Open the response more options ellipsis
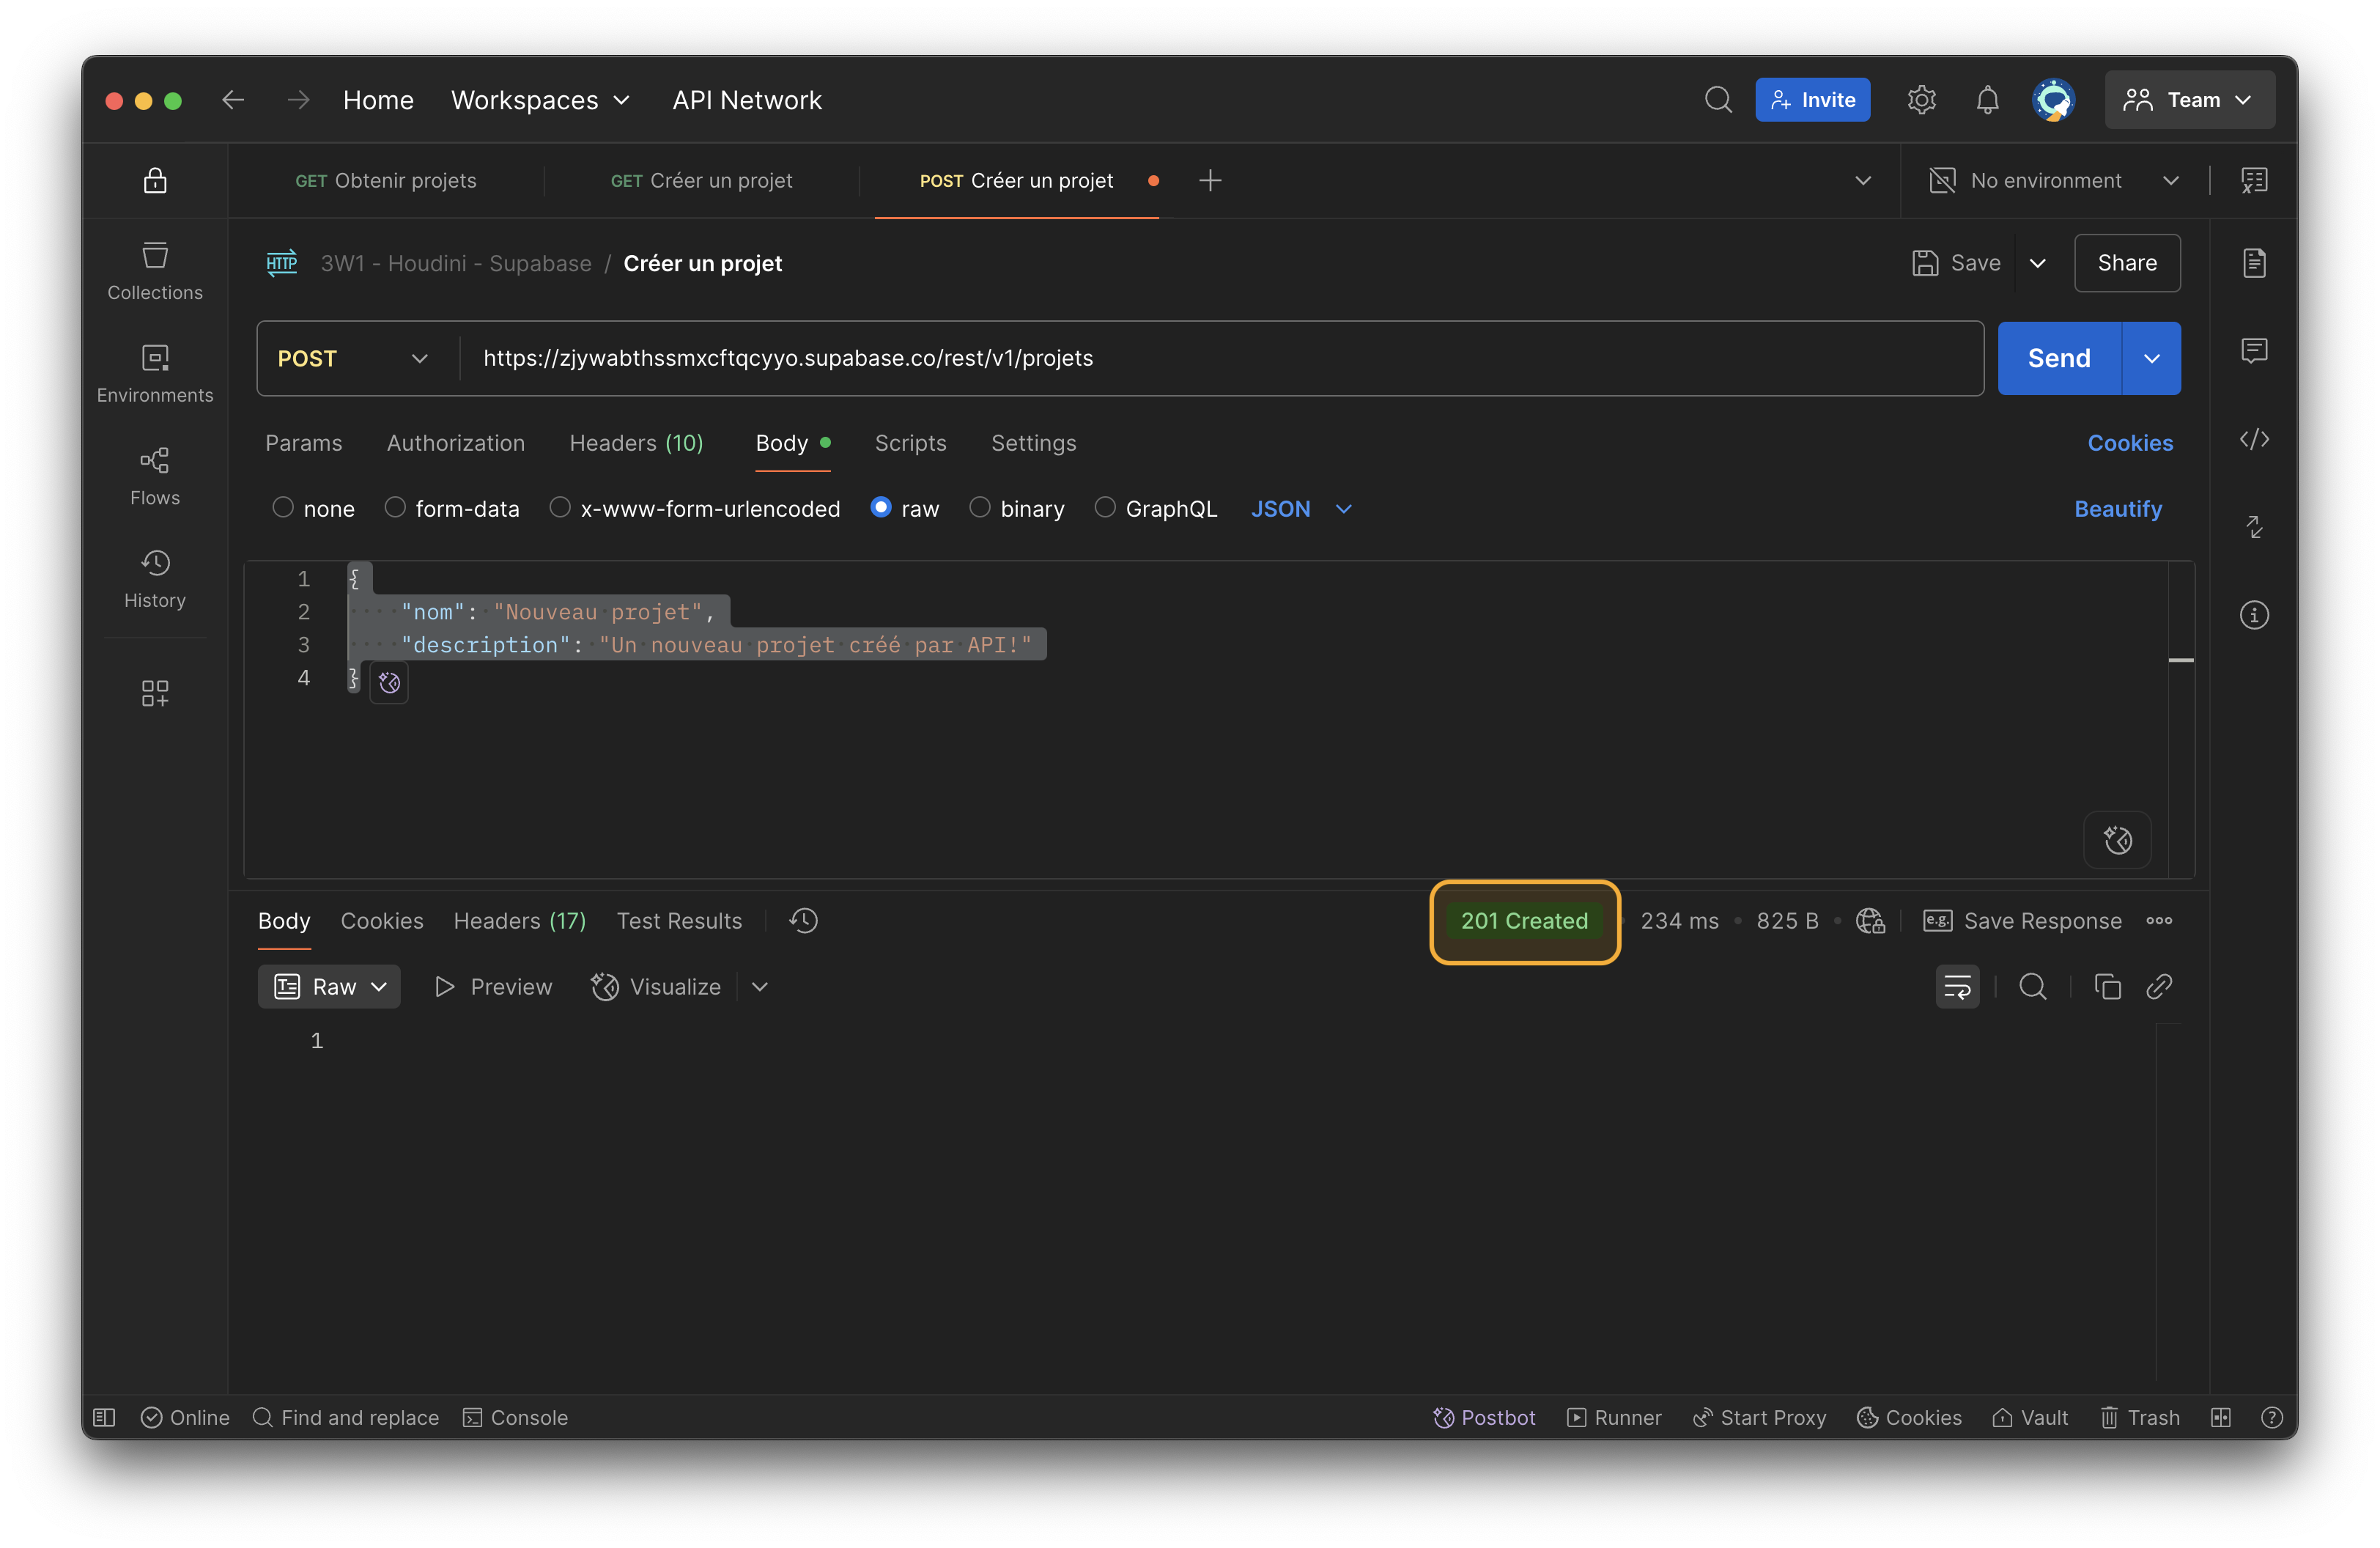Image resolution: width=2380 pixels, height=1548 pixels. 2159,921
